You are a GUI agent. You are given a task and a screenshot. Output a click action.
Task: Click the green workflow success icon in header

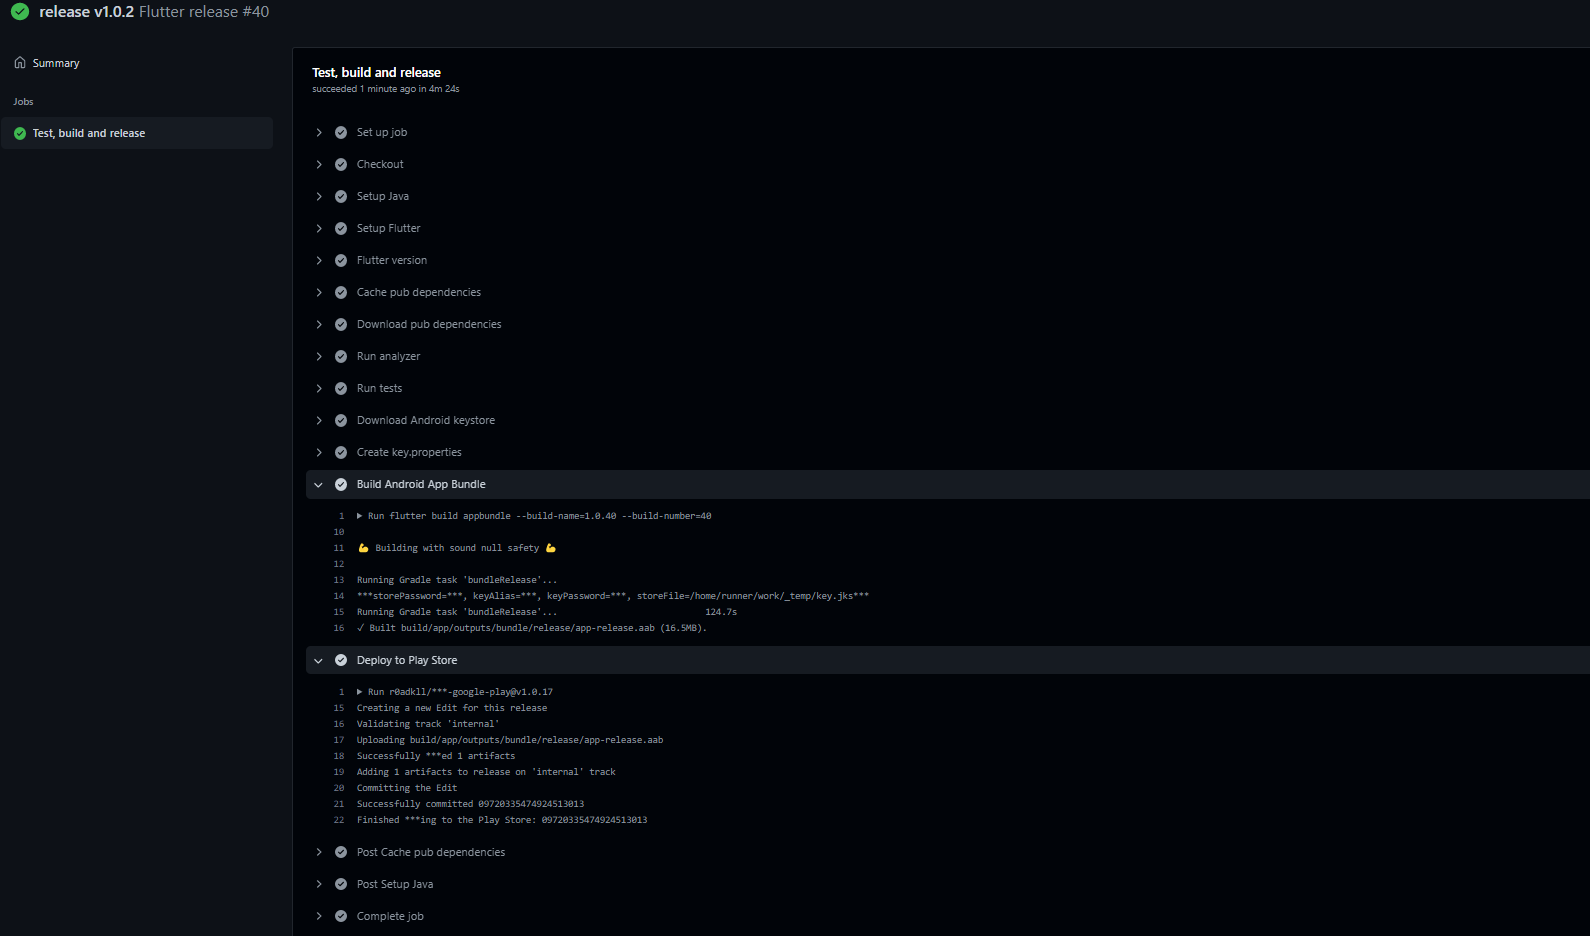point(20,12)
